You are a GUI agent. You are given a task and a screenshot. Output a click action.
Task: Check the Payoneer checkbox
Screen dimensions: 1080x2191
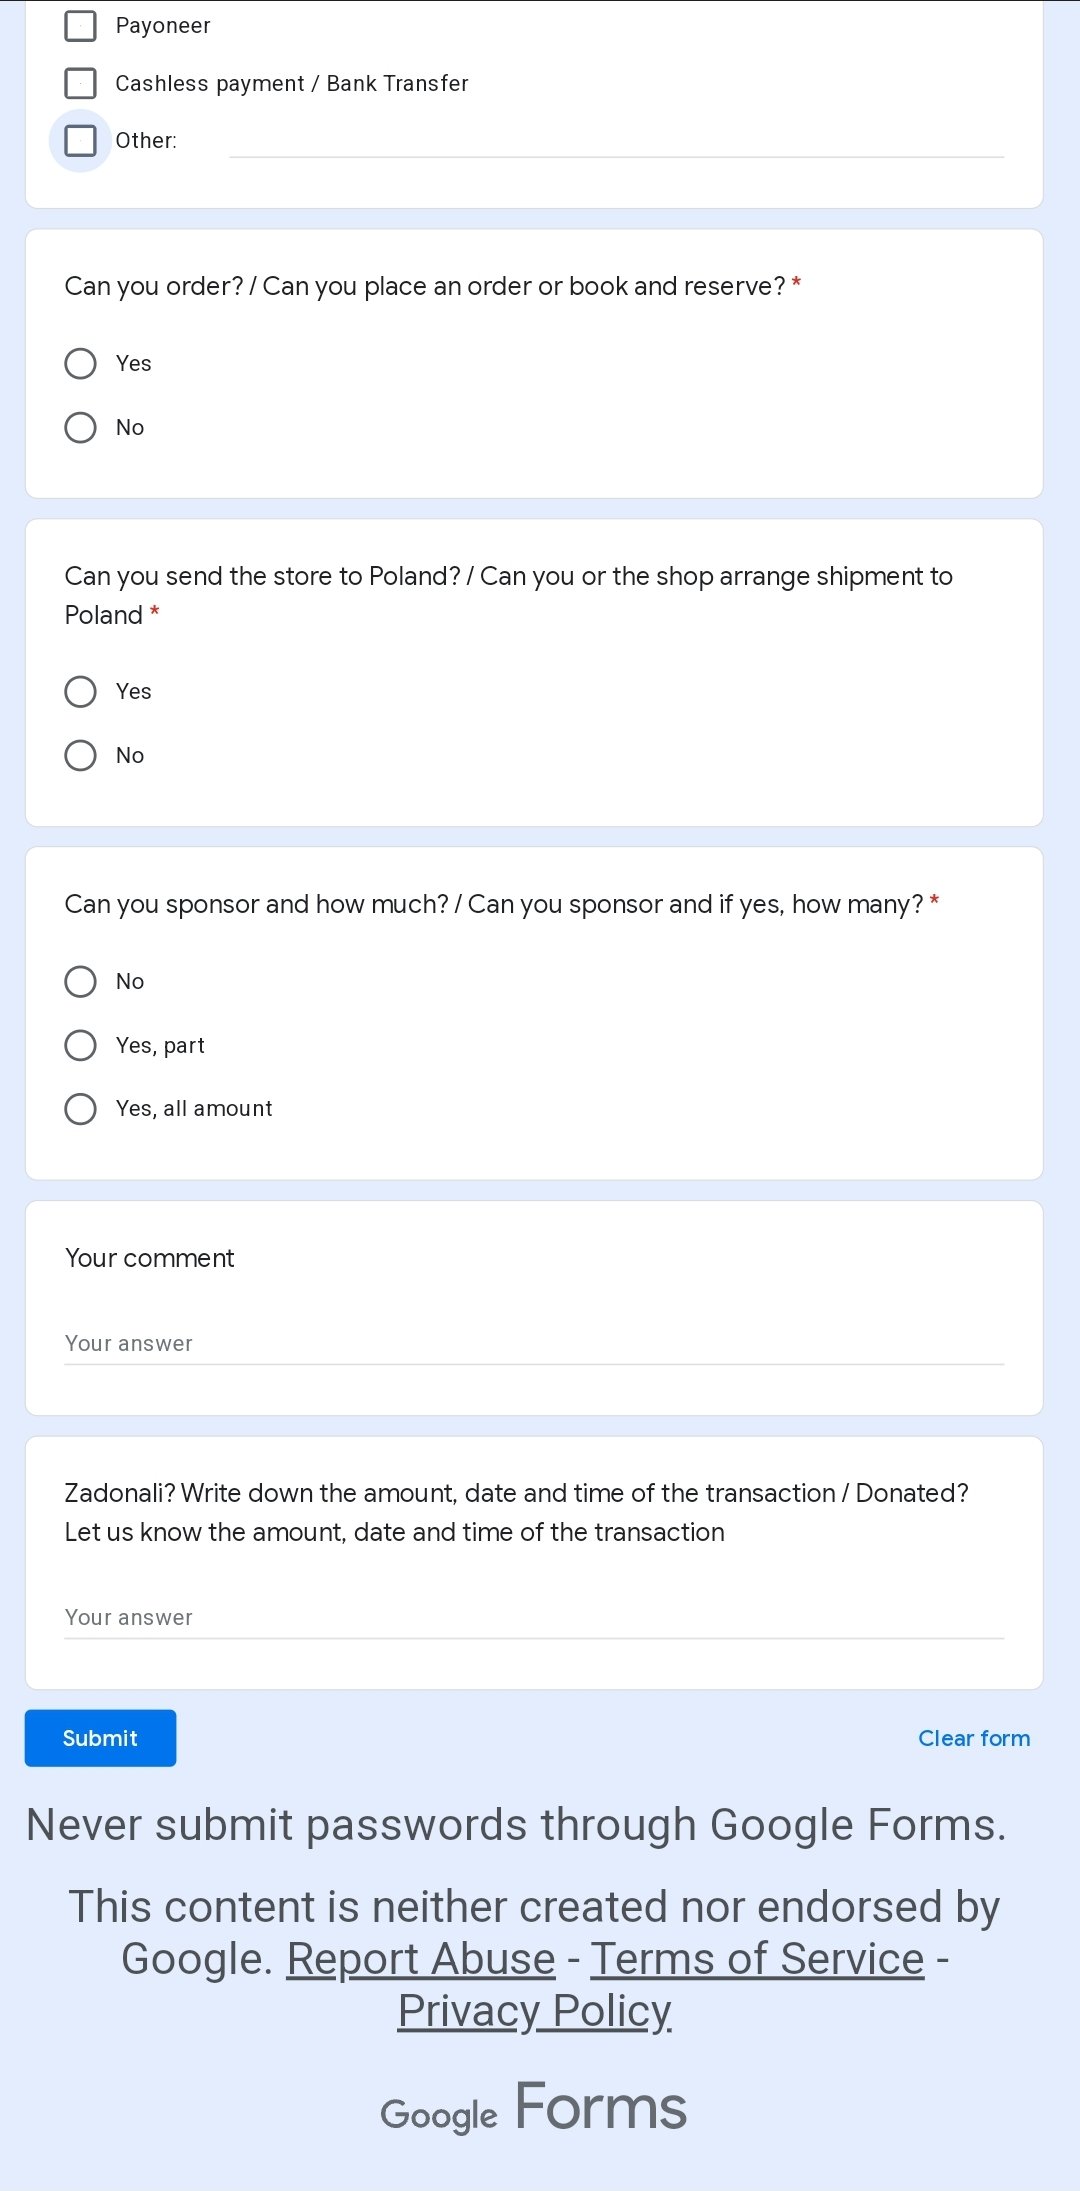click(81, 26)
